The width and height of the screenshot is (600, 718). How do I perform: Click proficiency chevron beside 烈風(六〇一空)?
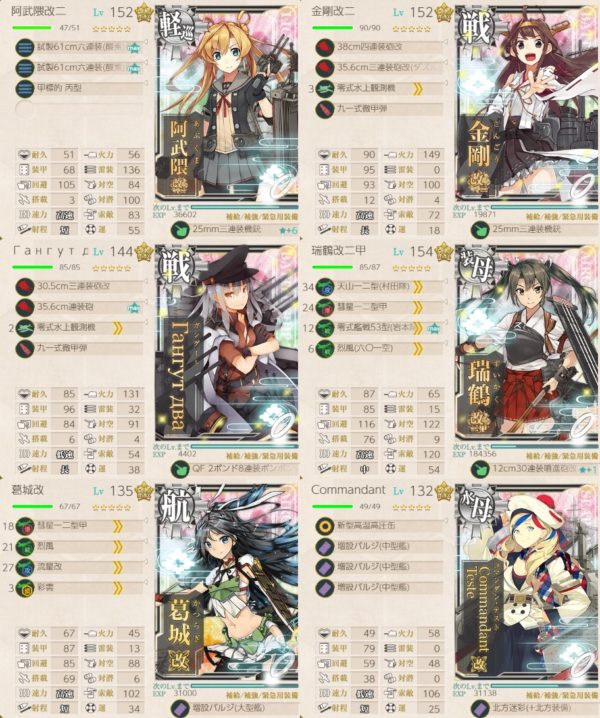[417, 349]
